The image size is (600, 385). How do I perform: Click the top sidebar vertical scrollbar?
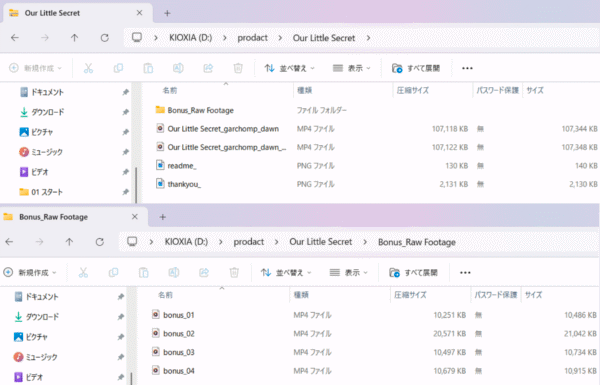(x=136, y=185)
